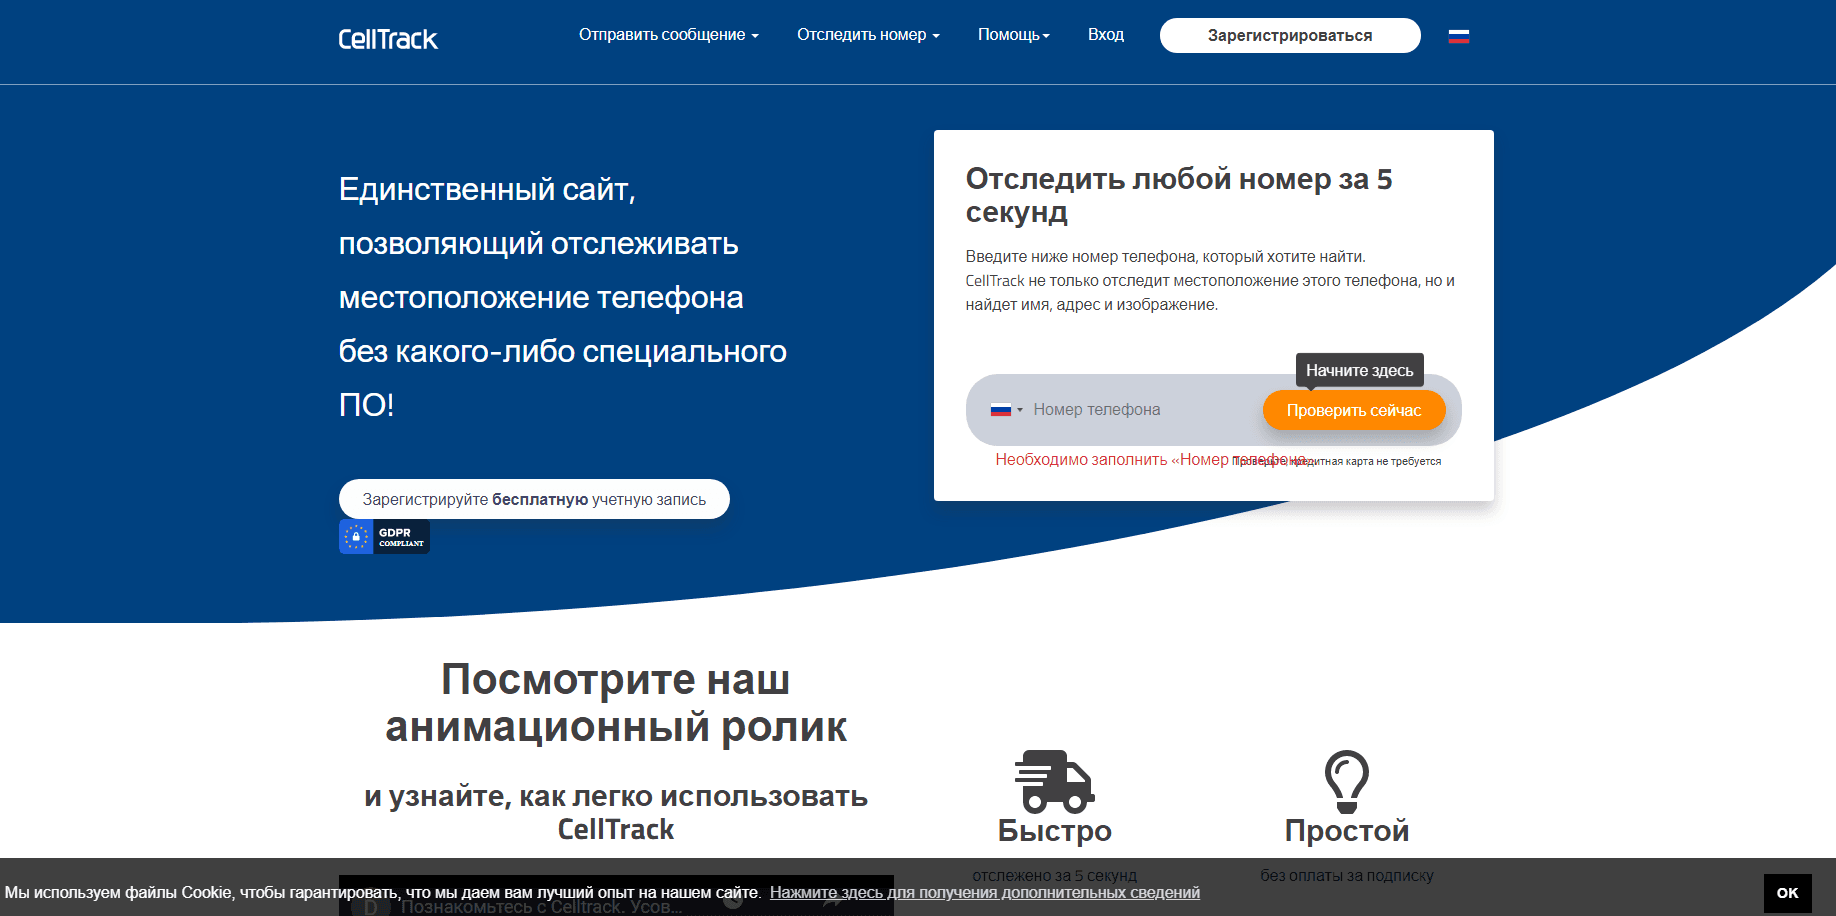The width and height of the screenshot is (1836, 916).
Task: Open «Нажмите здесь для получения дополнительных сведений»
Action: point(985,893)
